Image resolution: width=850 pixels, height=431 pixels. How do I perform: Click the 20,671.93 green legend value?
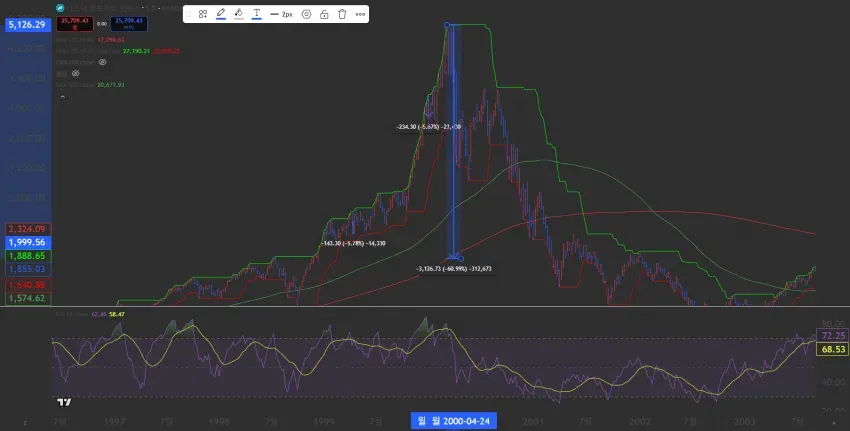(x=111, y=85)
